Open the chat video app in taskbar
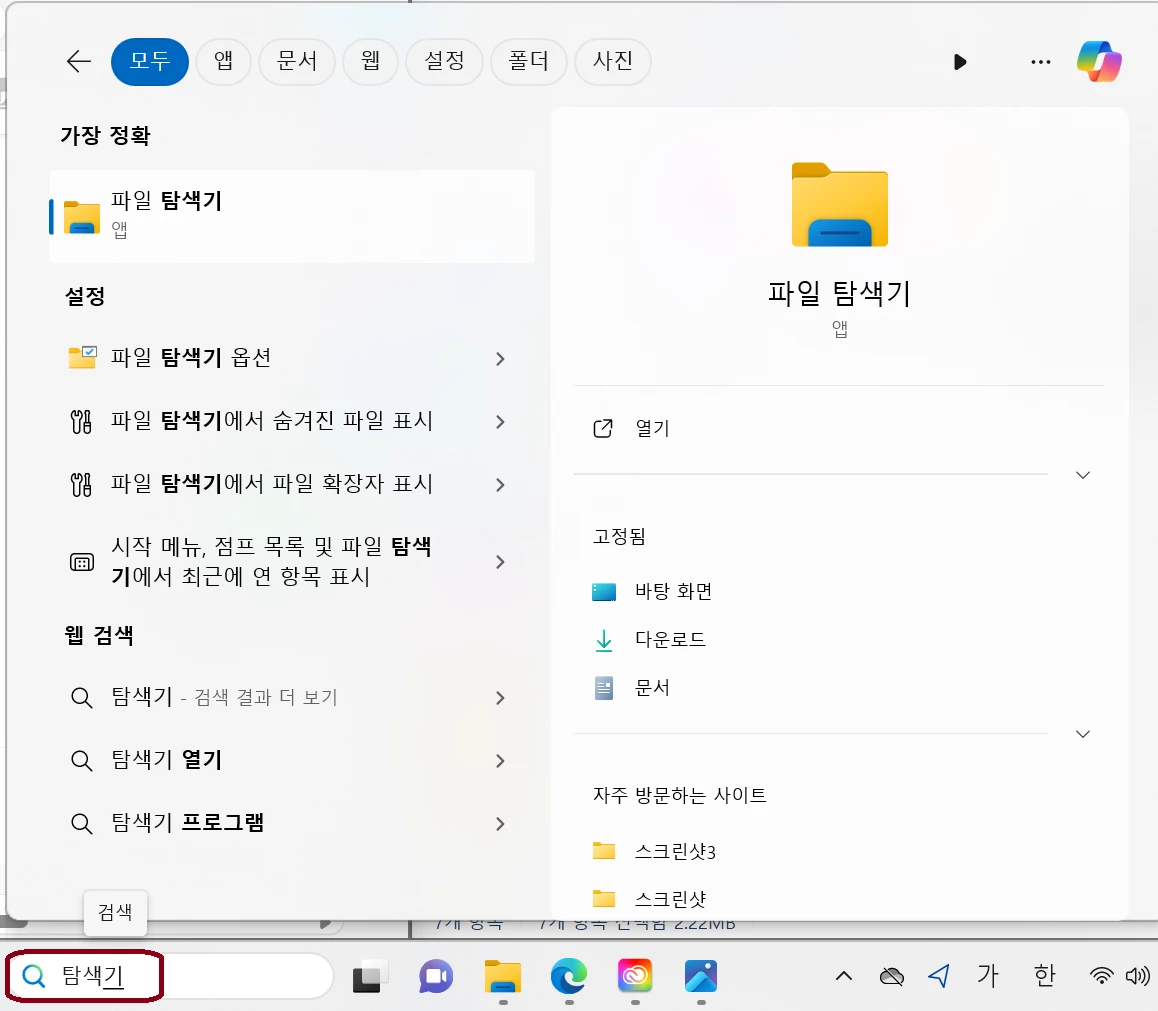 [436, 977]
